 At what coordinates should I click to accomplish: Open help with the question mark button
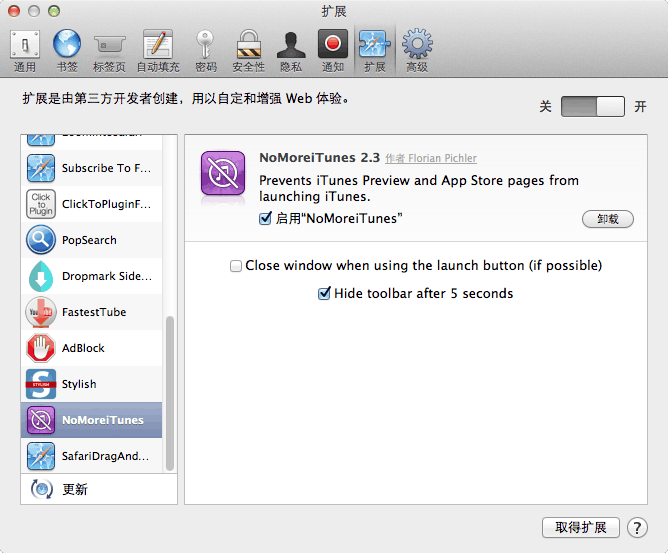pyautogui.click(x=637, y=528)
